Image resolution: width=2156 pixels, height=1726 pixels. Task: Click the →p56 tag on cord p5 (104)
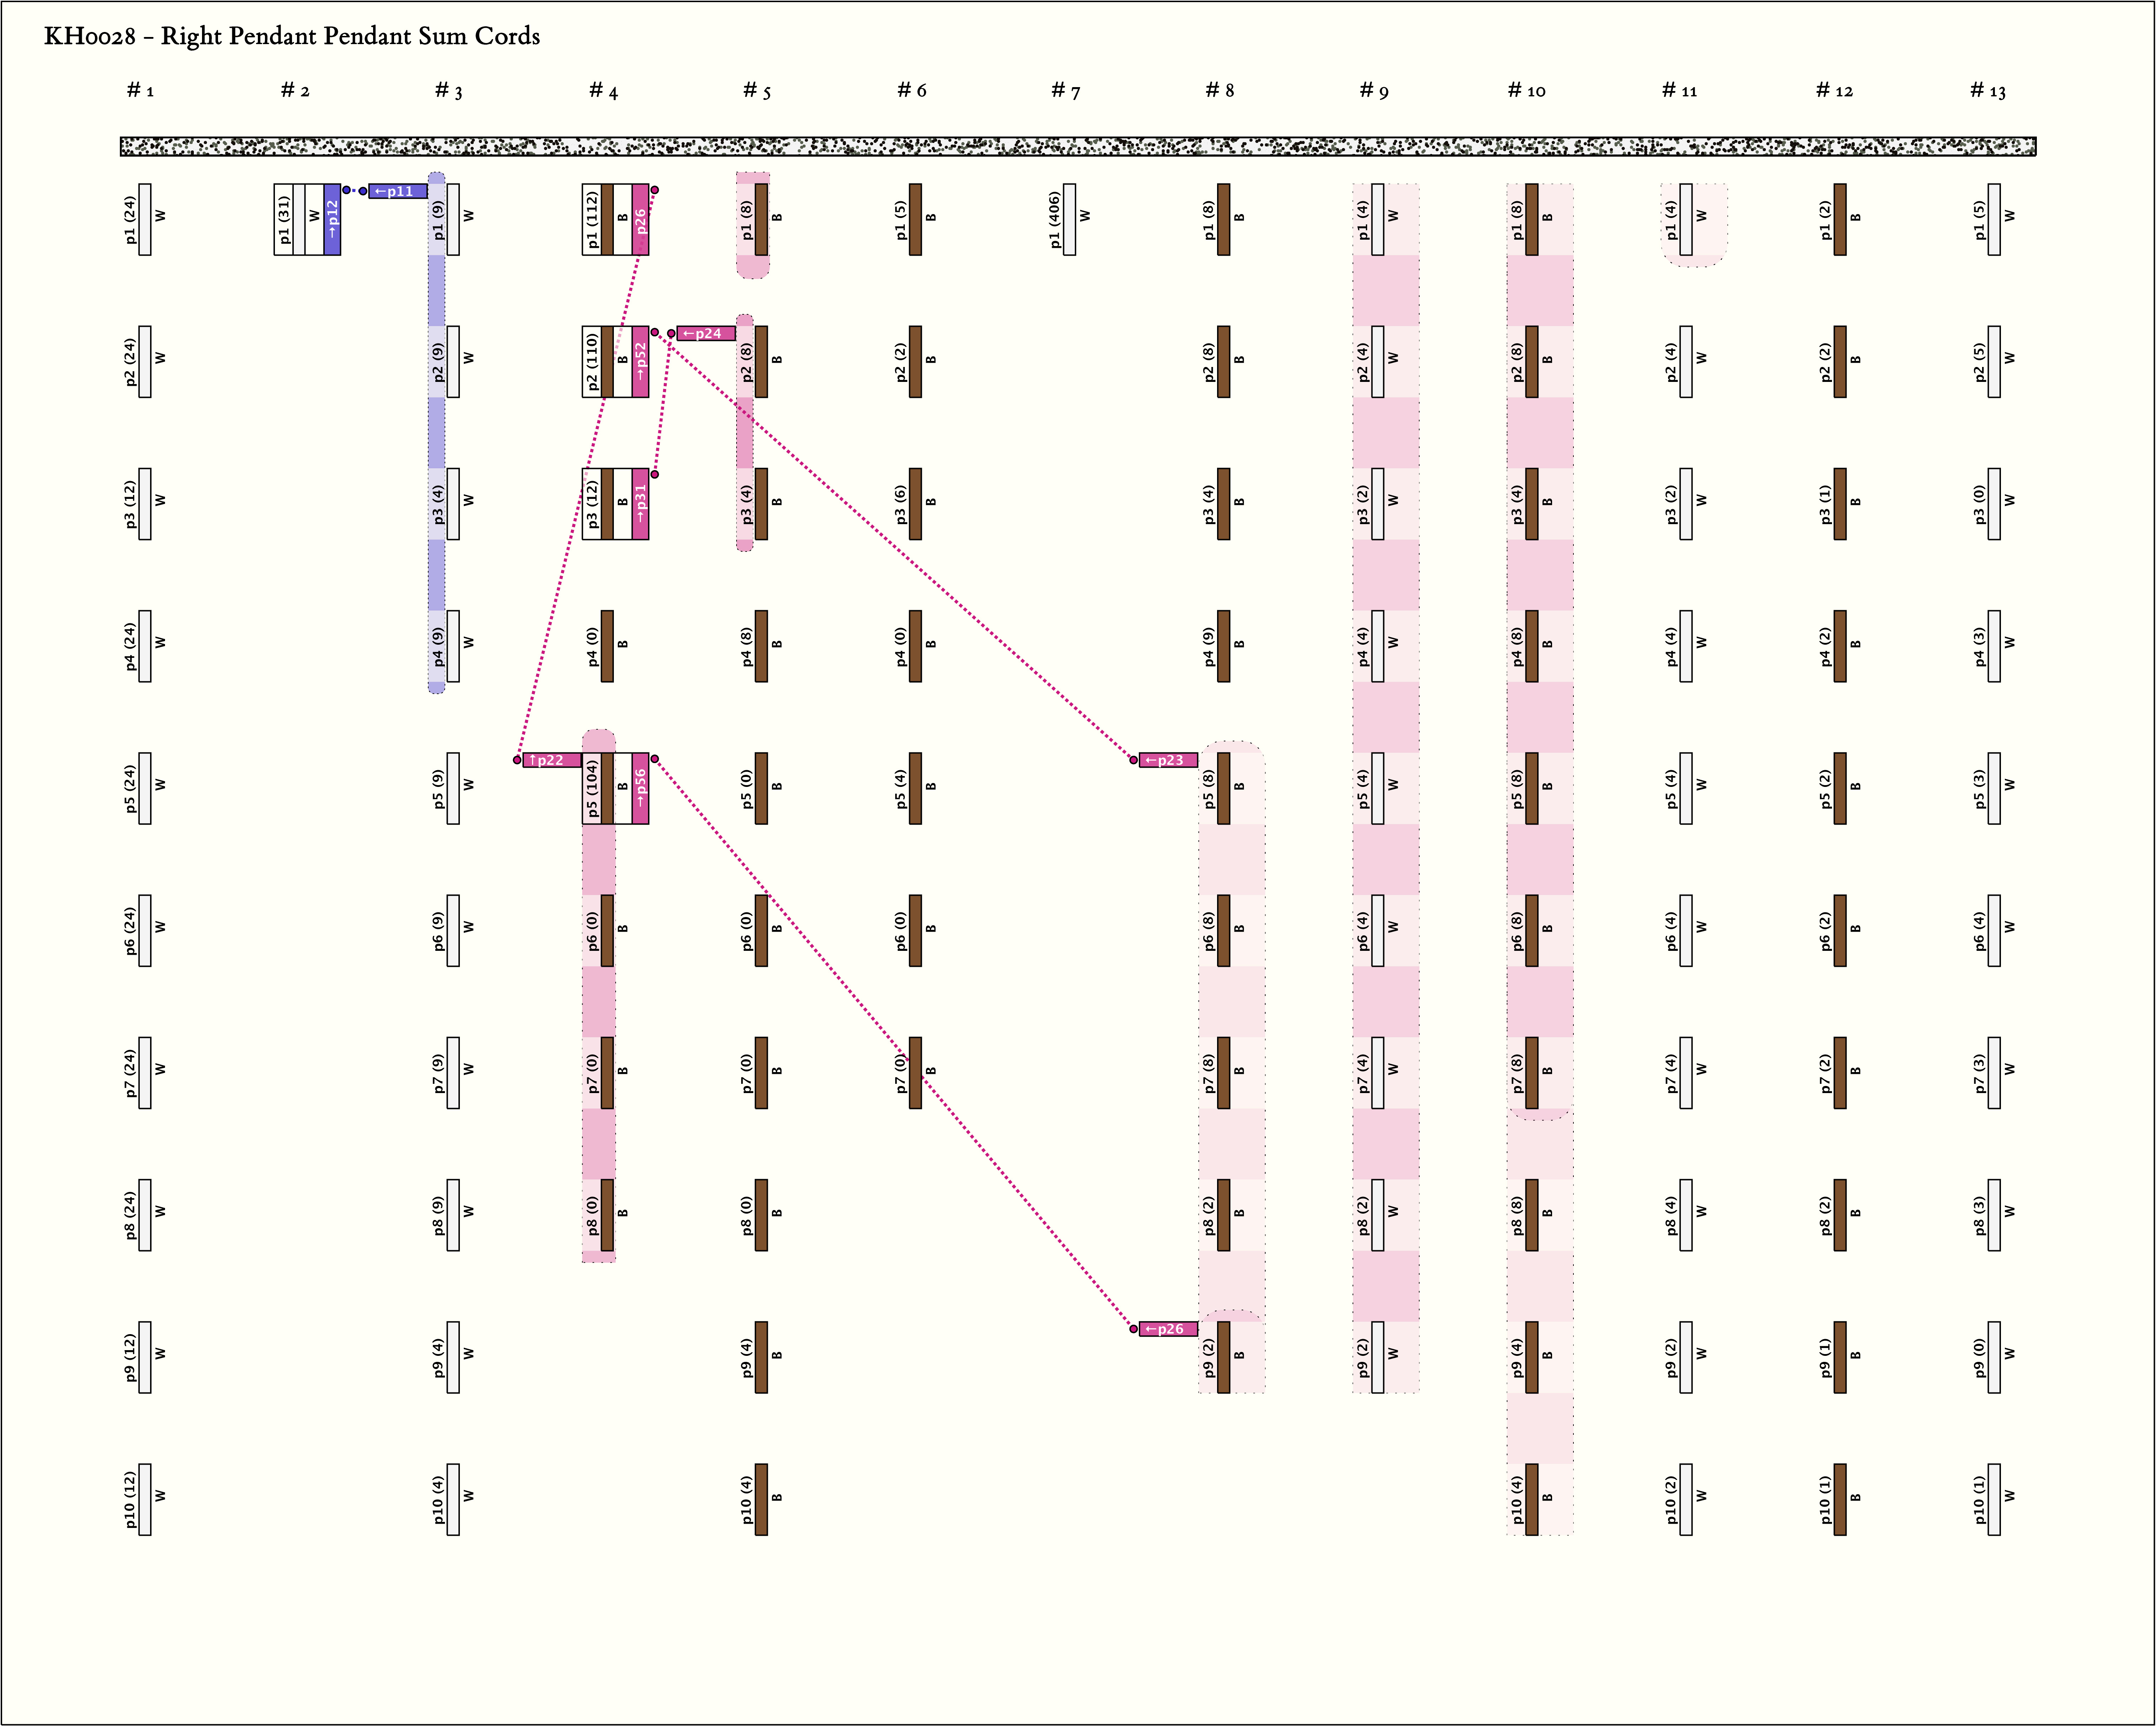tap(640, 788)
